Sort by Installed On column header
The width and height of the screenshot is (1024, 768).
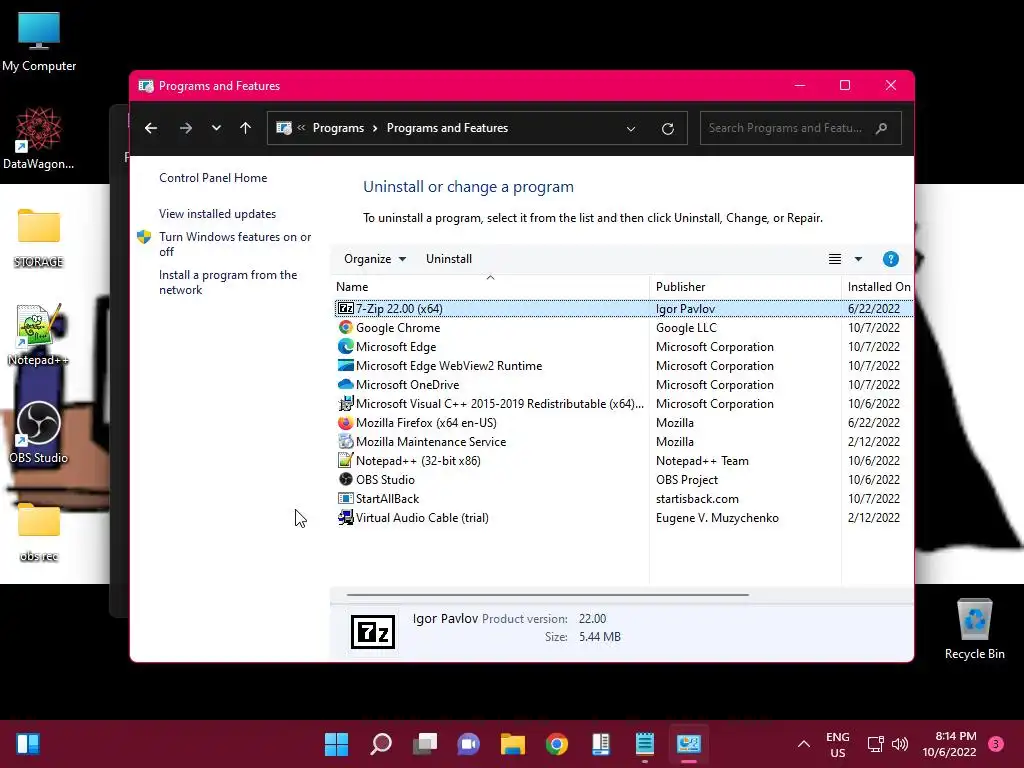pos(878,287)
